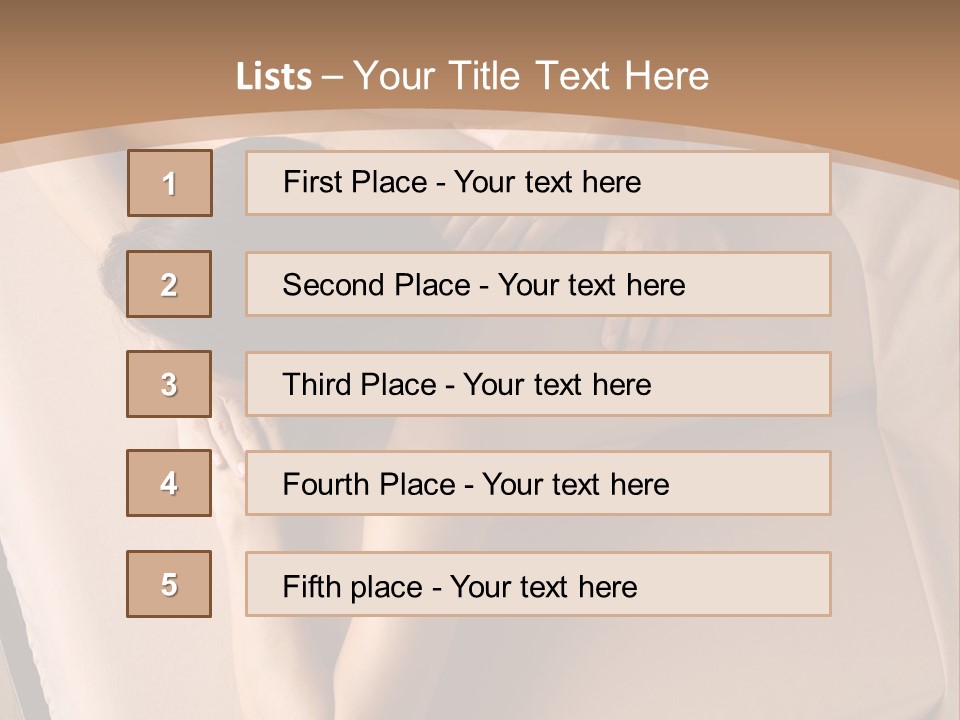Click the number 1 box
Screen dimensions: 960x720
click(170, 183)
